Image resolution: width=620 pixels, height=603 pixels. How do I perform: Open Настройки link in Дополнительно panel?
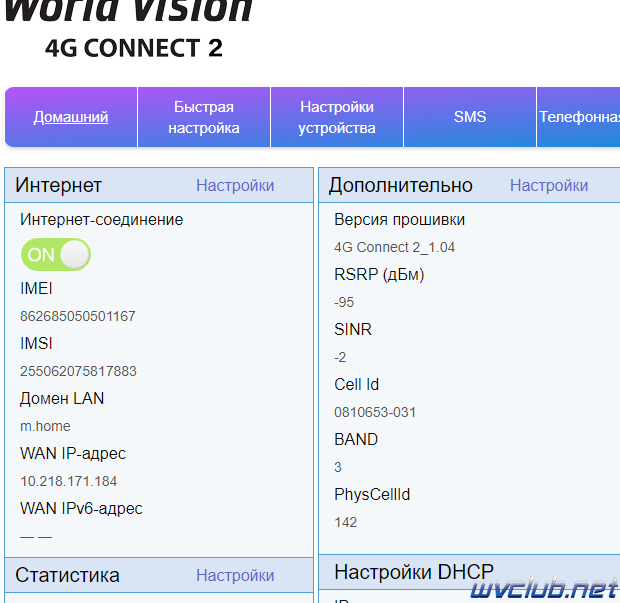[x=549, y=185]
